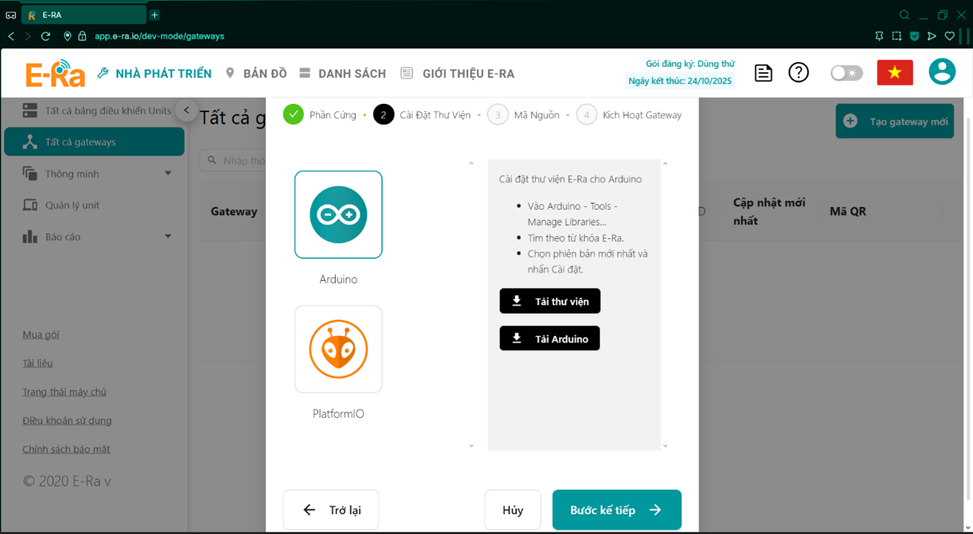This screenshot has width=973, height=534.
Task: Click the browser back arrow
Action: point(11,36)
